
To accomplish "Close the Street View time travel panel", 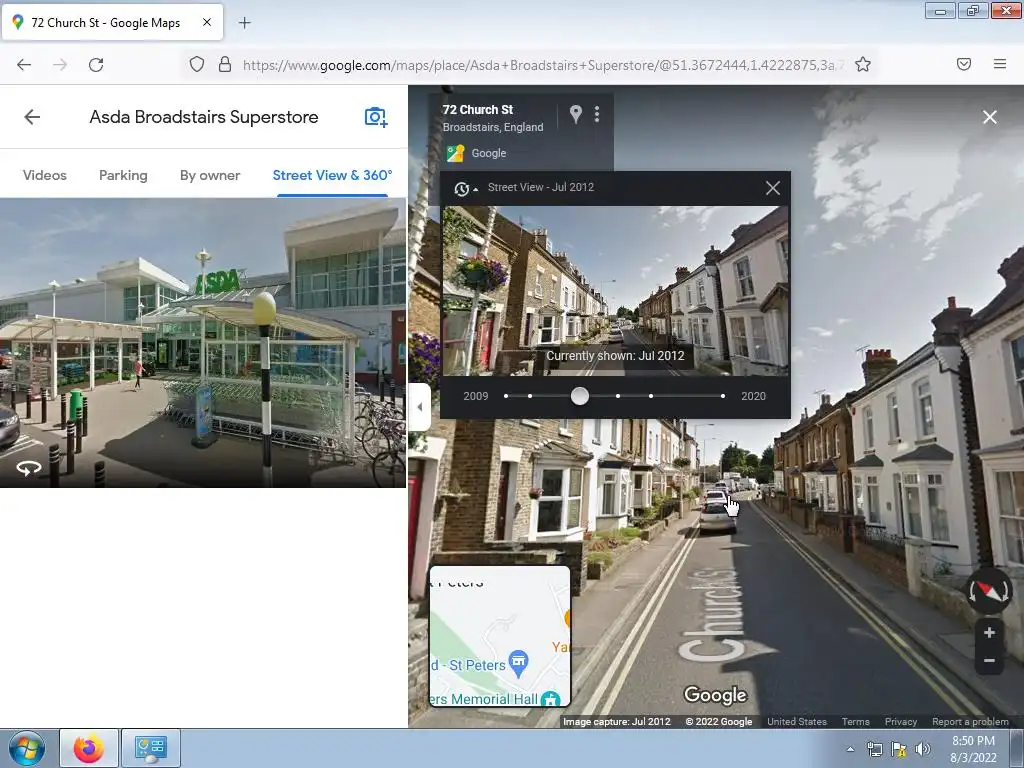I will pos(773,188).
